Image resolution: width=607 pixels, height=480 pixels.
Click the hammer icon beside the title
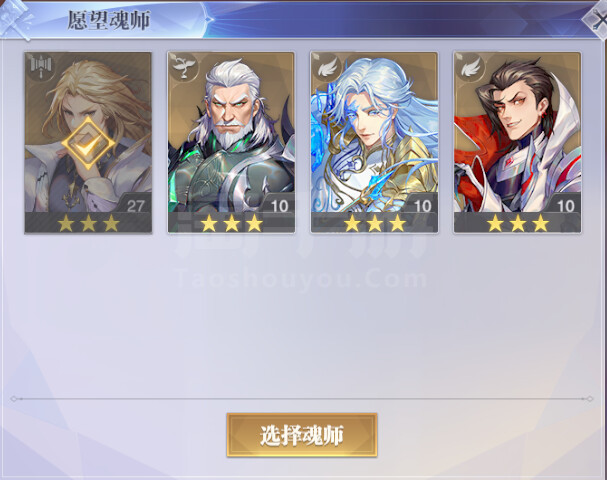(15, 19)
